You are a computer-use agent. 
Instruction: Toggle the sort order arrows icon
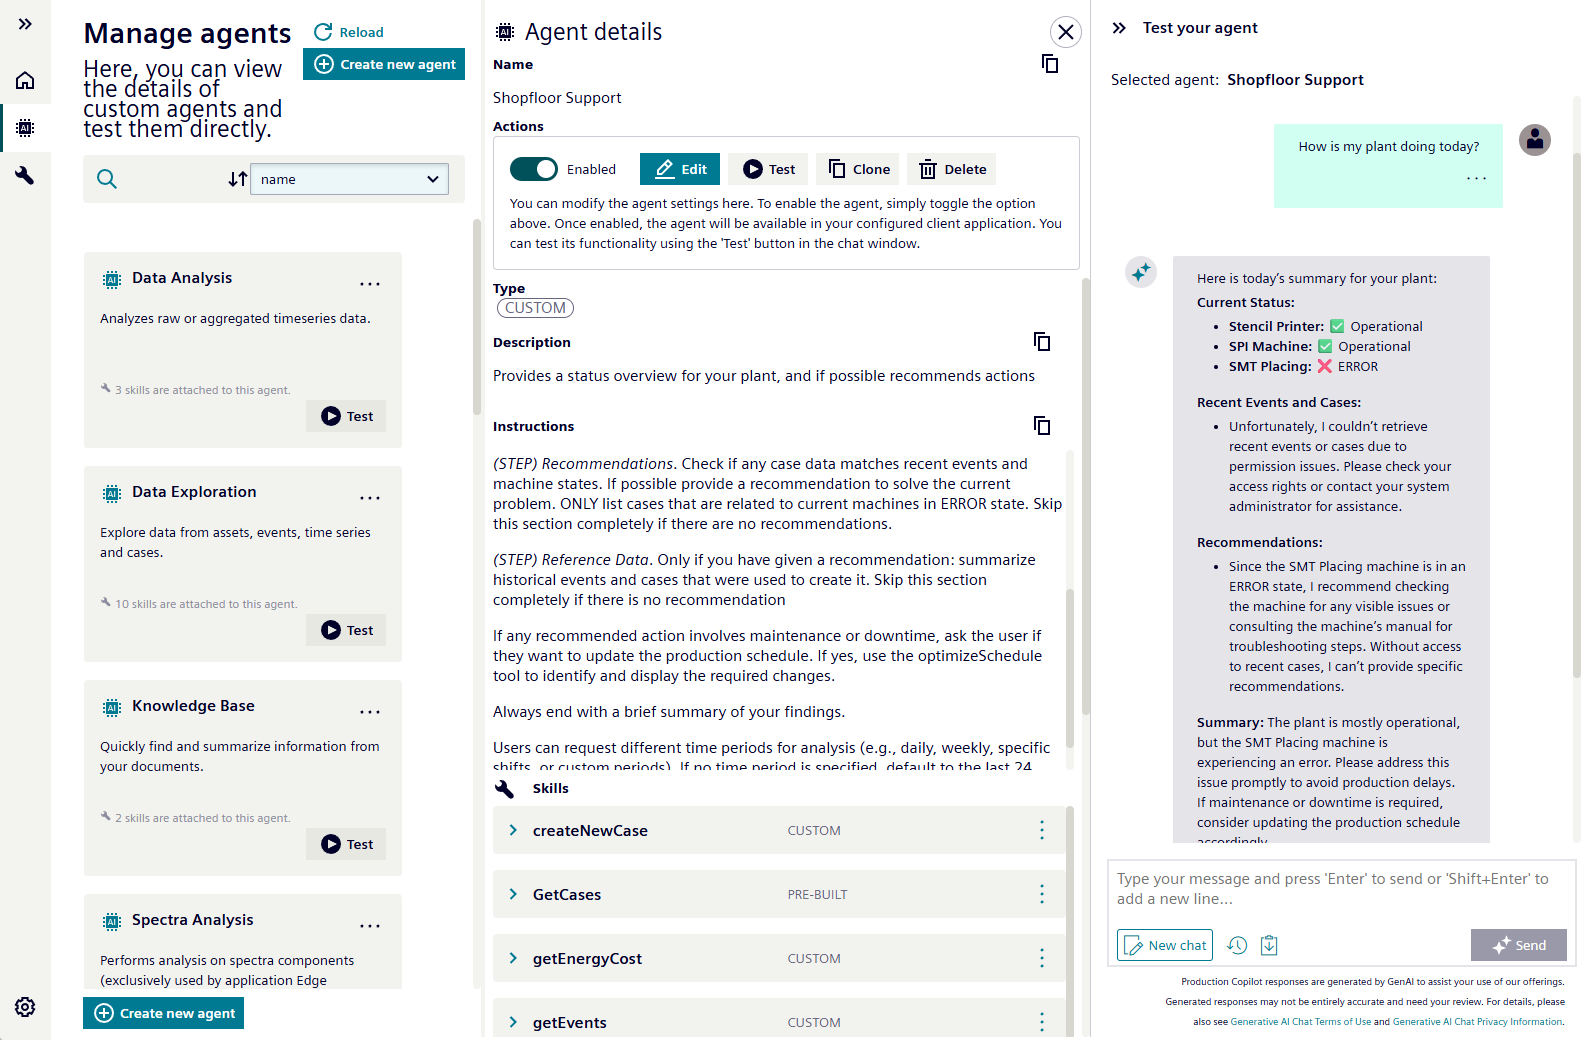[x=237, y=179]
